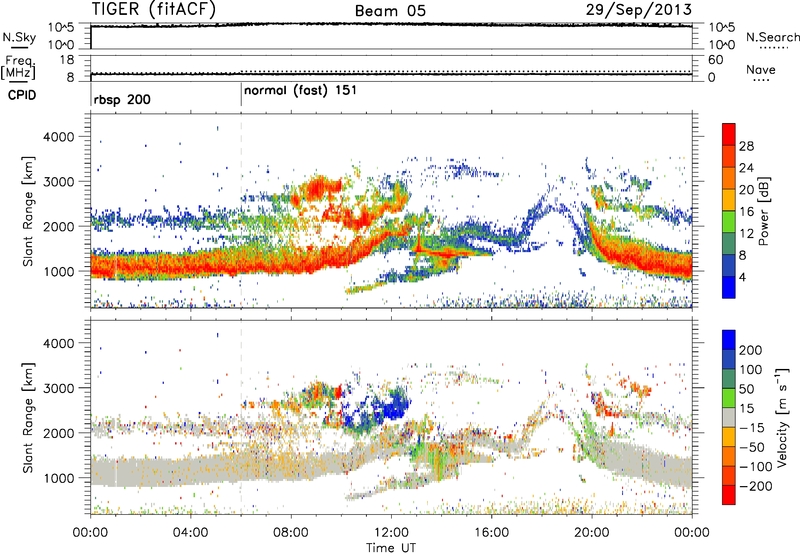The image size is (800, 554).
Task: Click the "12:00" time tick label
Action: click(x=391, y=533)
